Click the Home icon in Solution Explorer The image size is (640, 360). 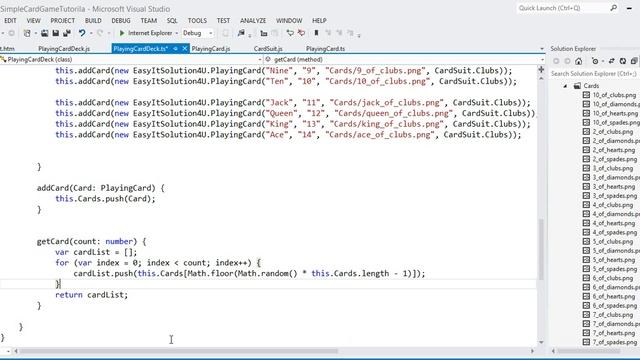[x=578, y=61]
